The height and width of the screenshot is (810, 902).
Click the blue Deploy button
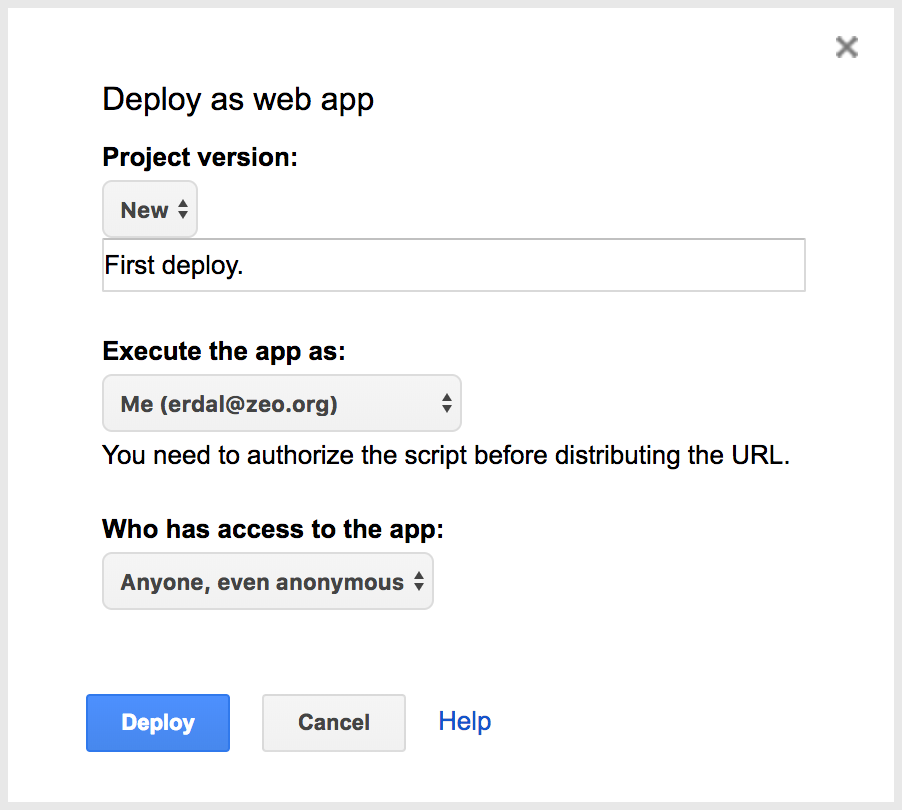point(158,723)
